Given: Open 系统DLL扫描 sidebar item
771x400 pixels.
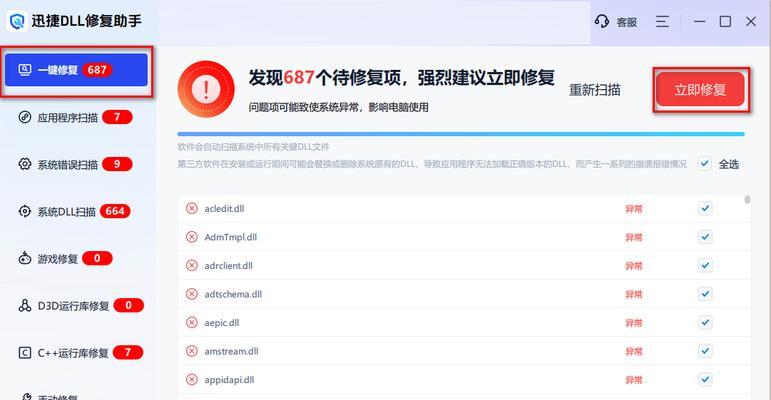Looking at the screenshot, I should coord(75,211).
